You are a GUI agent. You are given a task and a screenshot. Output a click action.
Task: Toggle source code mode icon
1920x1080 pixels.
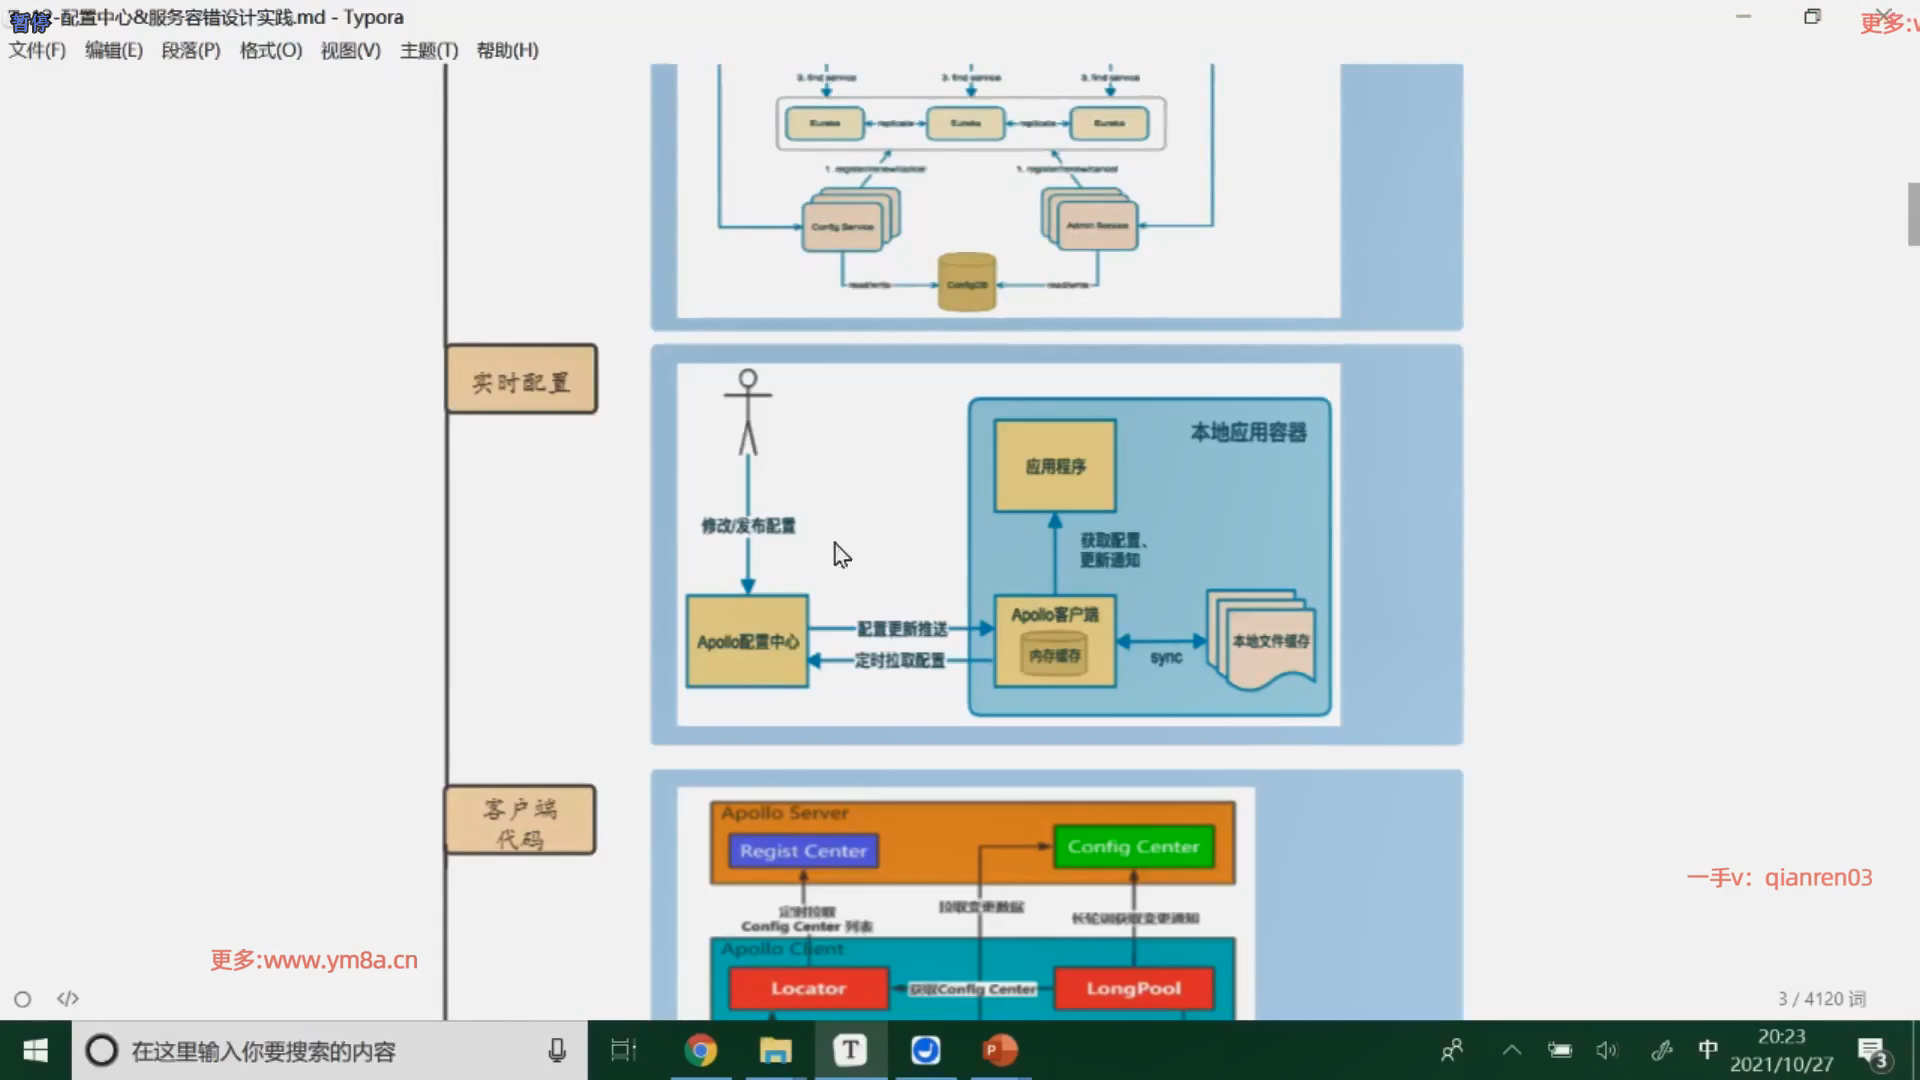[68, 999]
